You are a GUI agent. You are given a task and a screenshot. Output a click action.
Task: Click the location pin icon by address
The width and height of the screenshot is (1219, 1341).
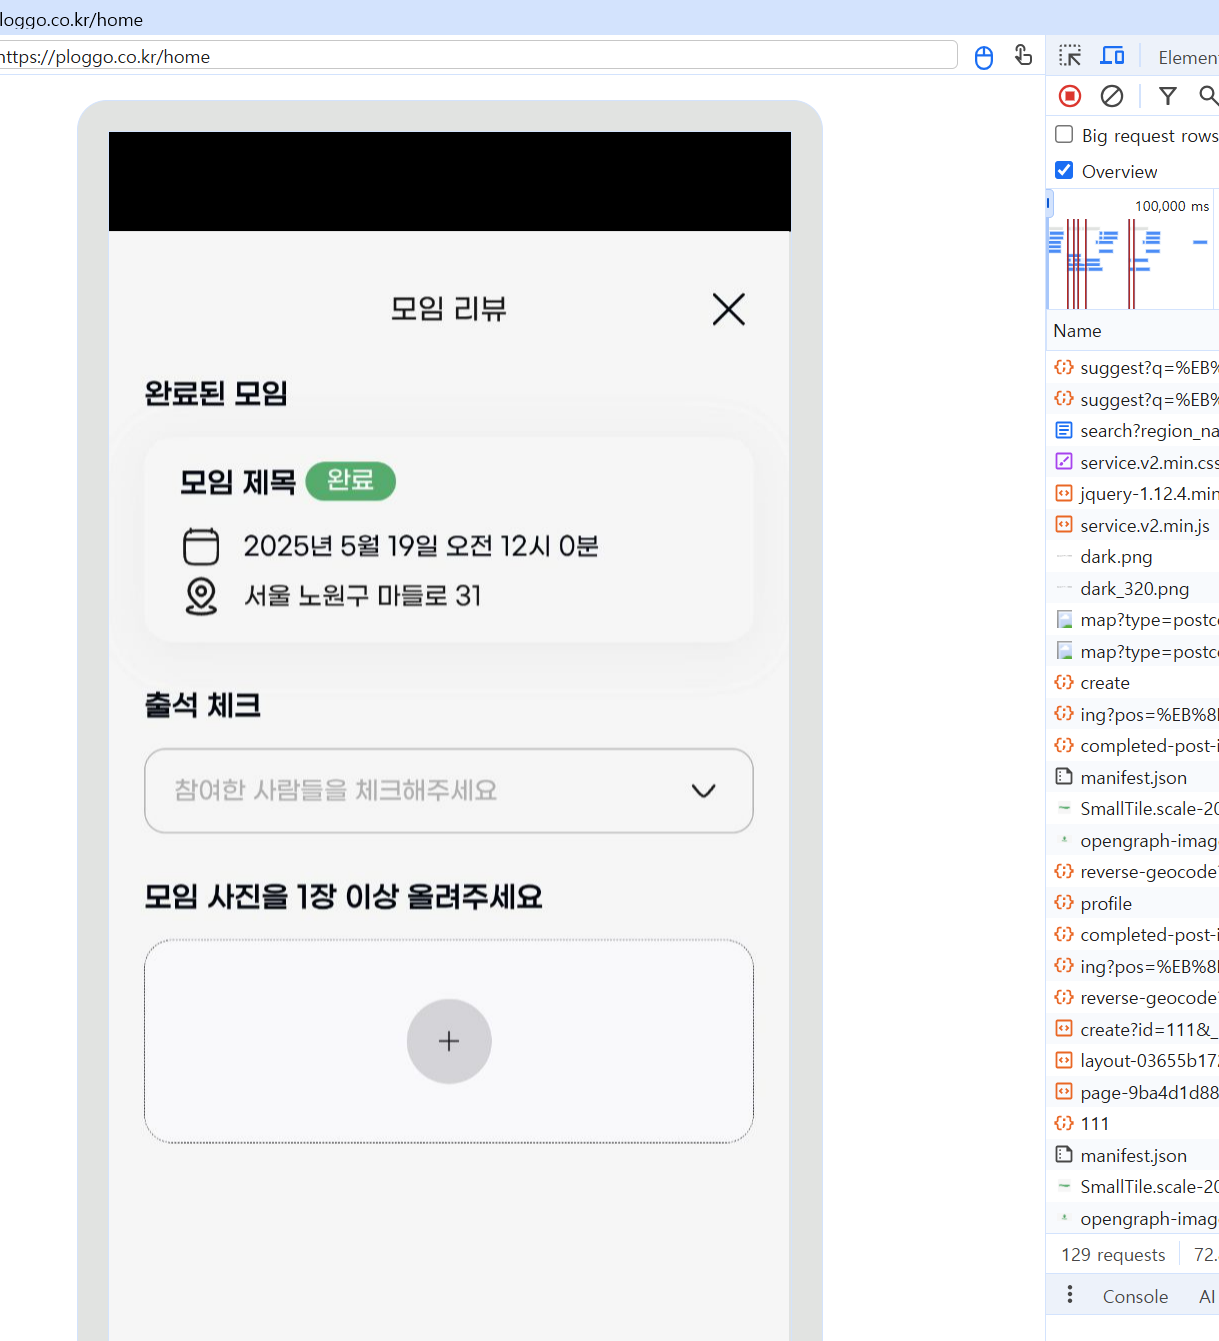point(201,596)
